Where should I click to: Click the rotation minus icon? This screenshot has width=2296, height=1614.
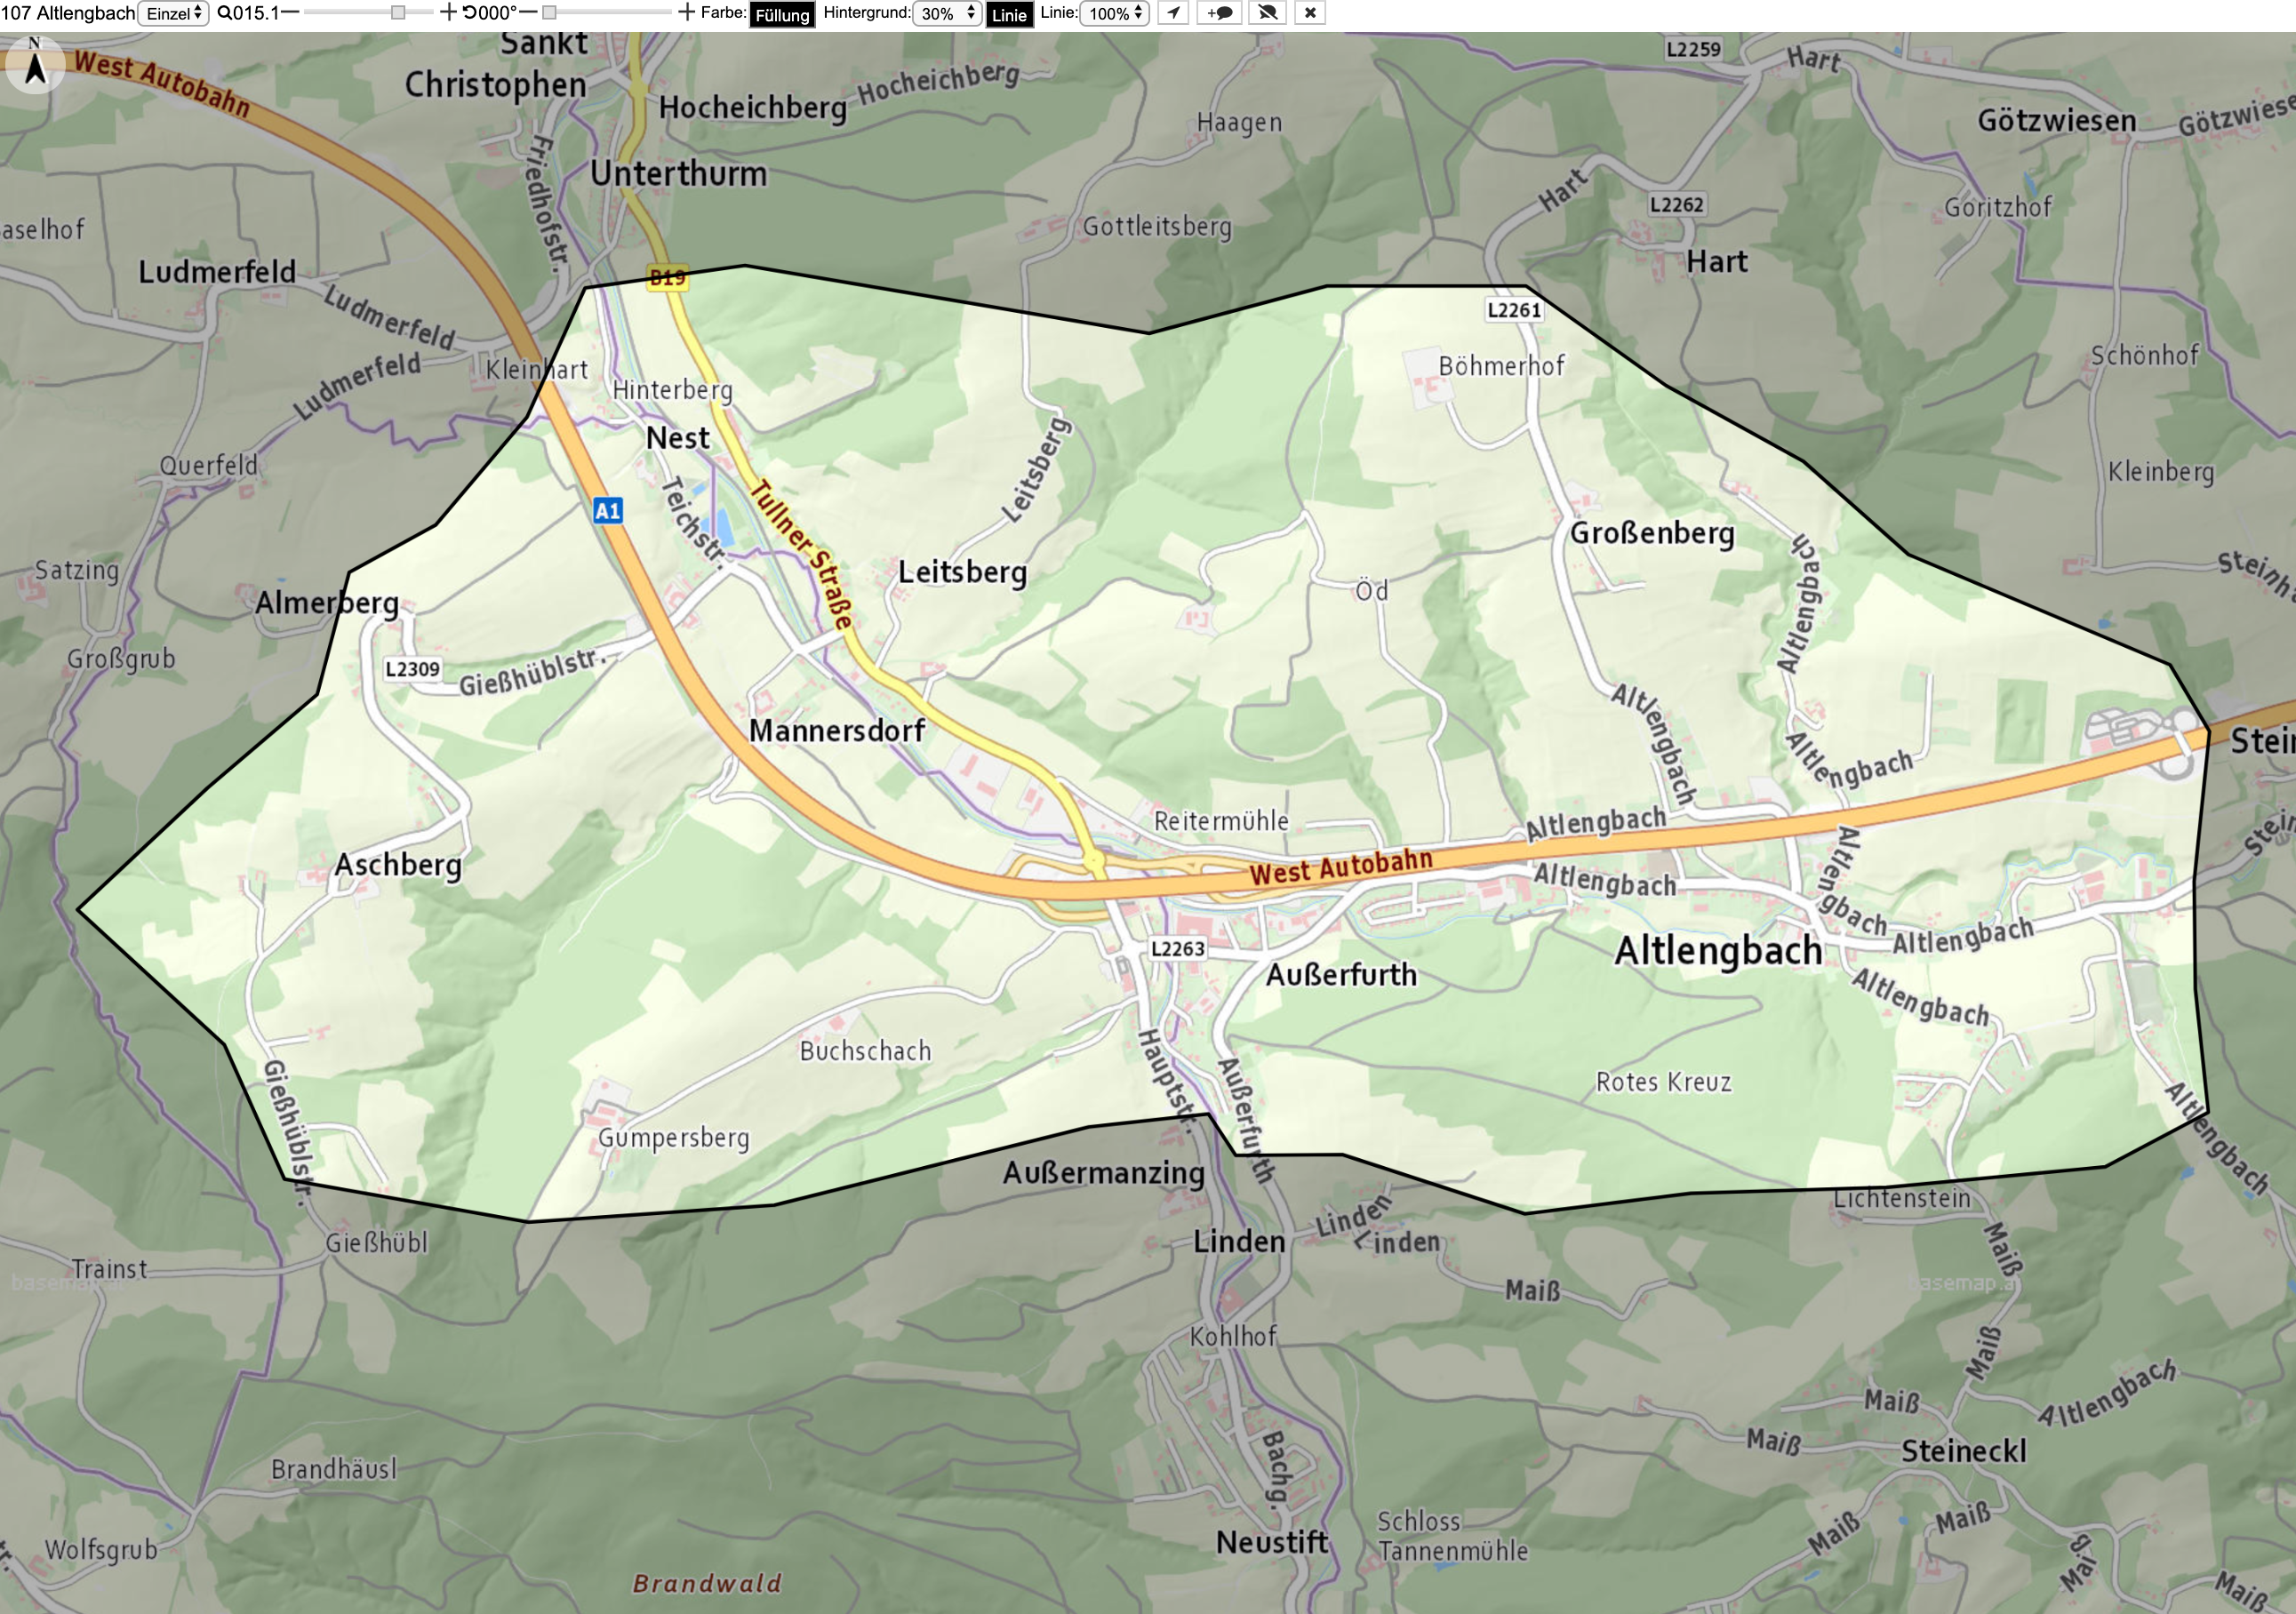point(528,13)
